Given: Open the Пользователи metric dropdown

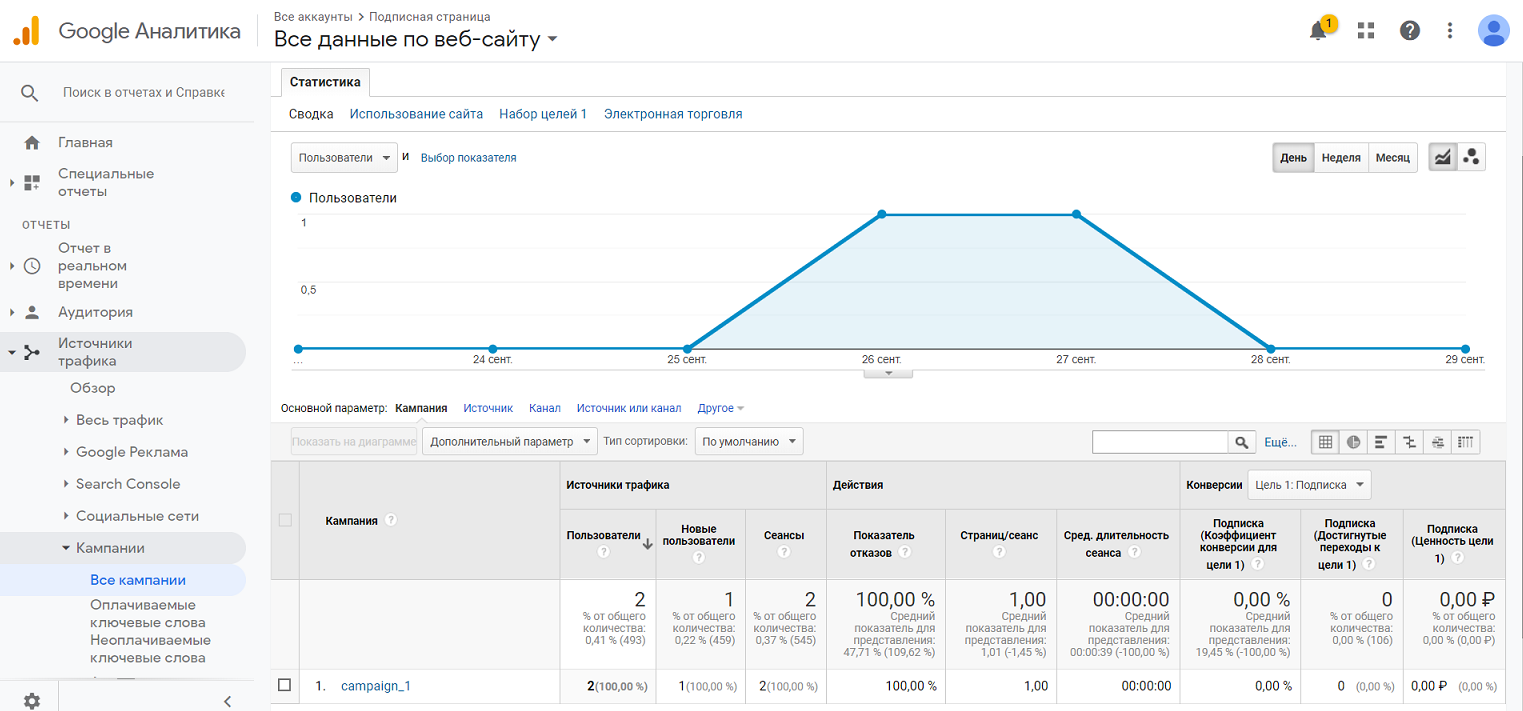Looking at the screenshot, I should click(x=344, y=158).
